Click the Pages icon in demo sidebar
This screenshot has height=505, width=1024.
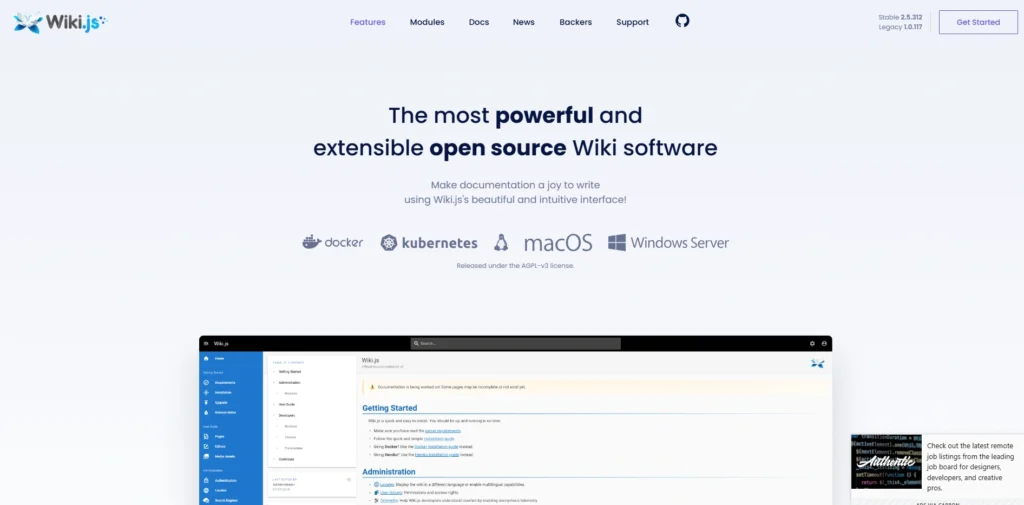tap(206, 436)
